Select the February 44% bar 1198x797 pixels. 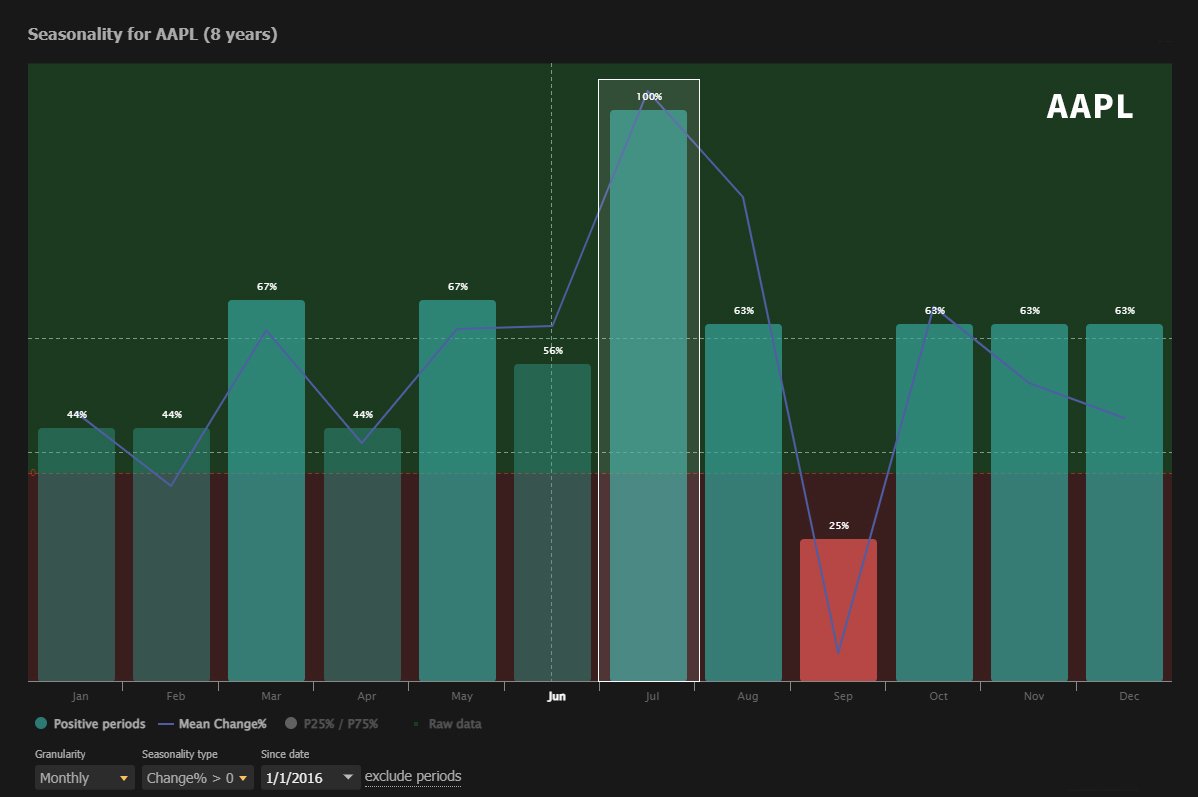pos(171,554)
